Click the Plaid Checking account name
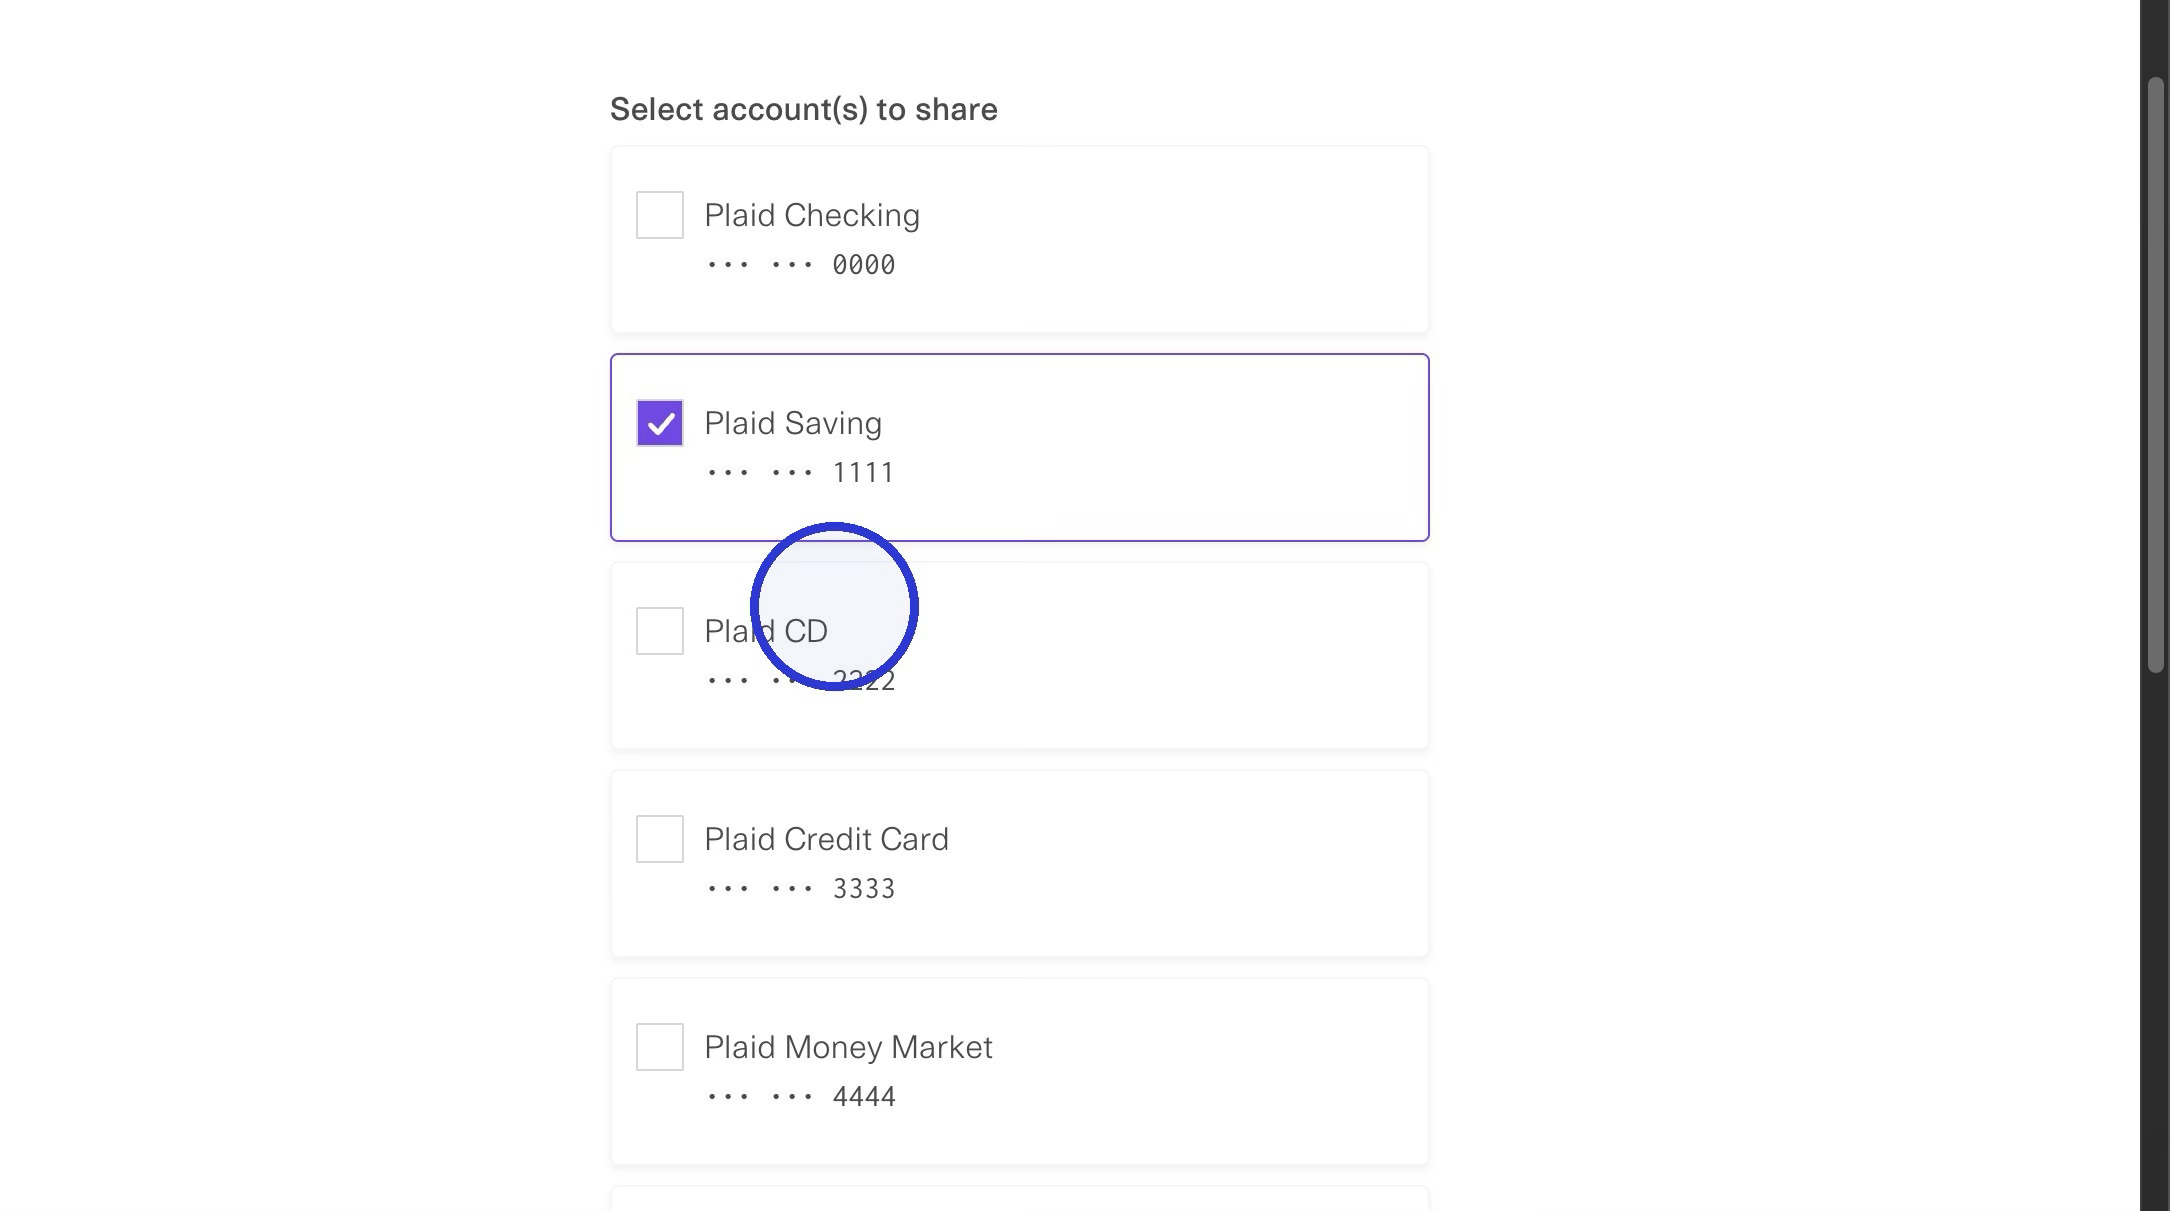The height and width of the screenshot is (1211, 2170). click(x=812, y=215)
